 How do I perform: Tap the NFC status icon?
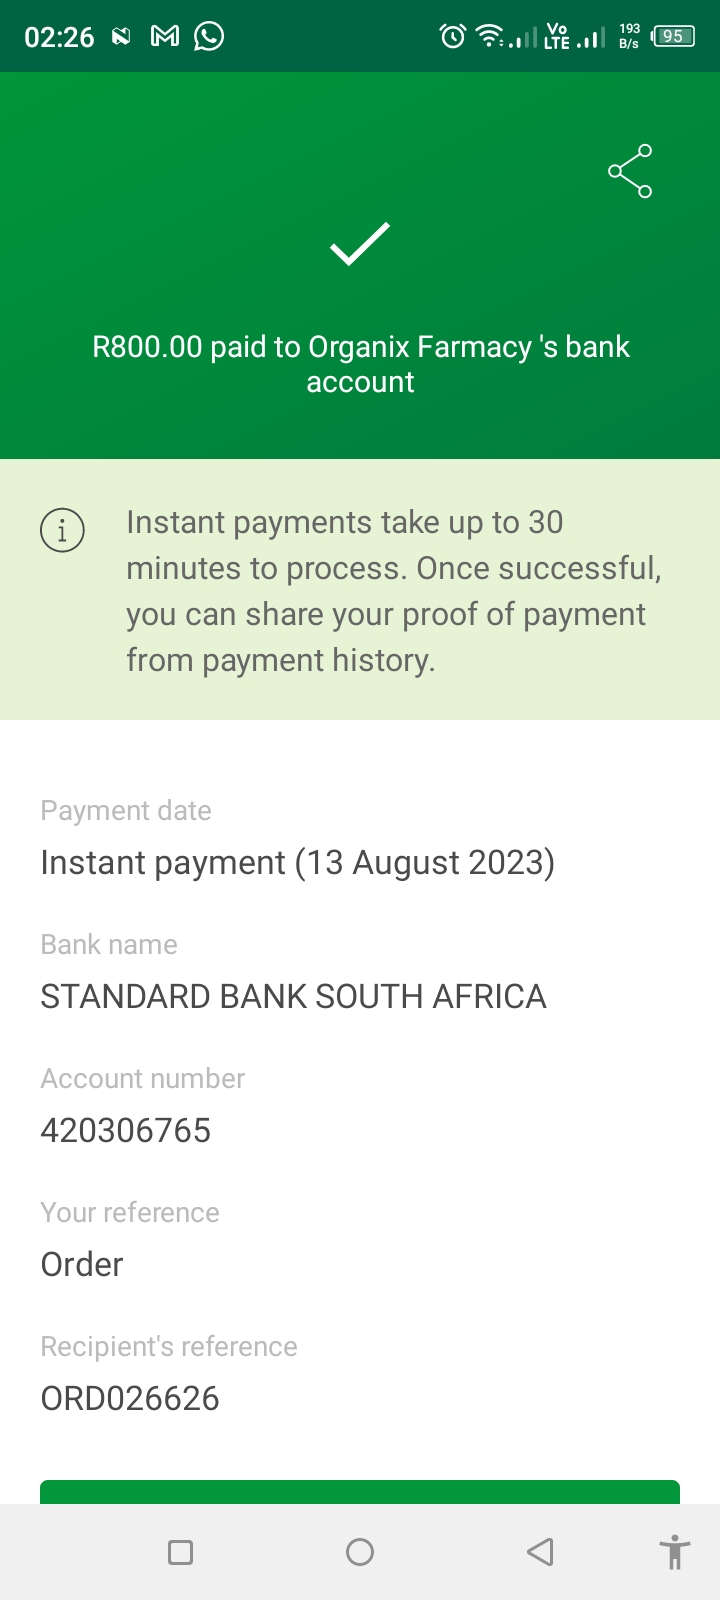point(121,37)
